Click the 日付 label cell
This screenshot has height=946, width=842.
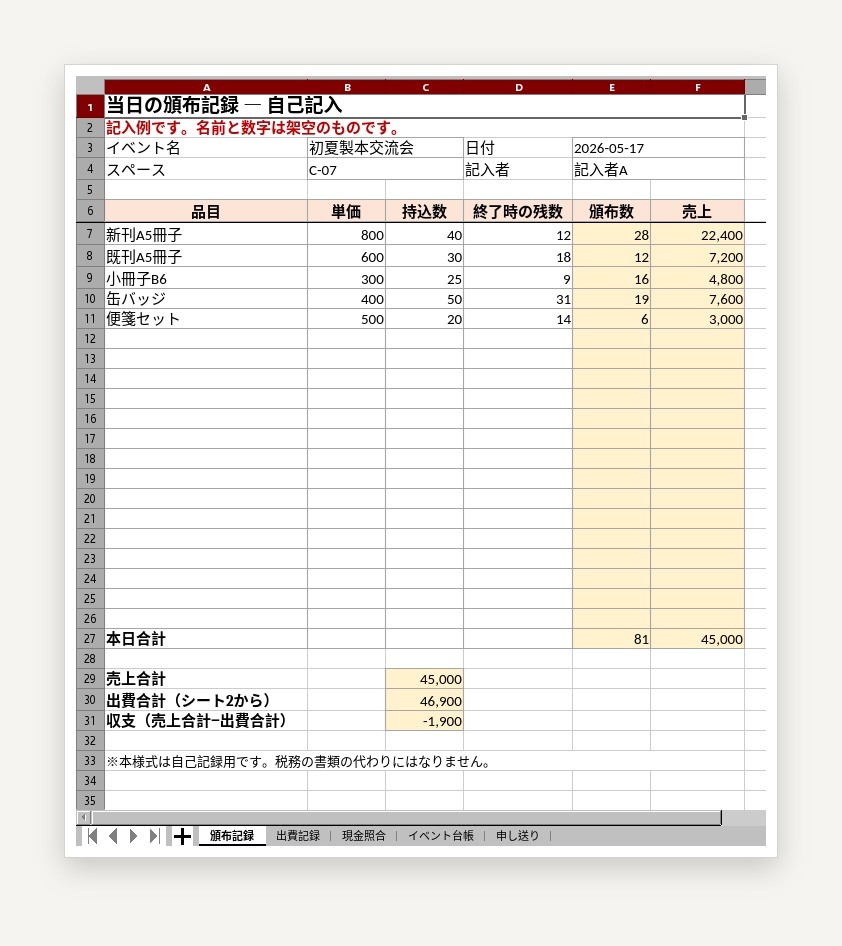tap(518, 148)
